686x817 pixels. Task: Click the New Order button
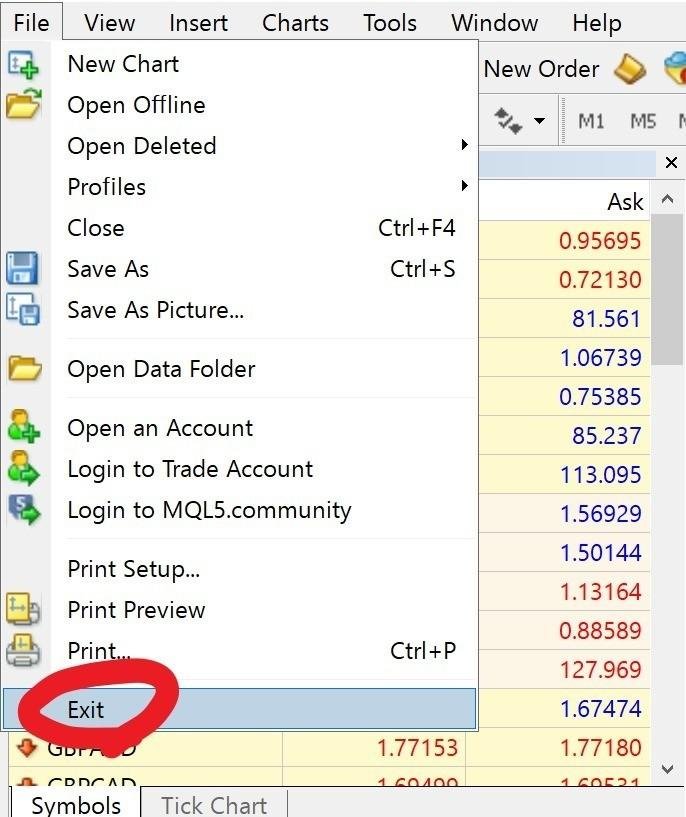pos(541,69)
